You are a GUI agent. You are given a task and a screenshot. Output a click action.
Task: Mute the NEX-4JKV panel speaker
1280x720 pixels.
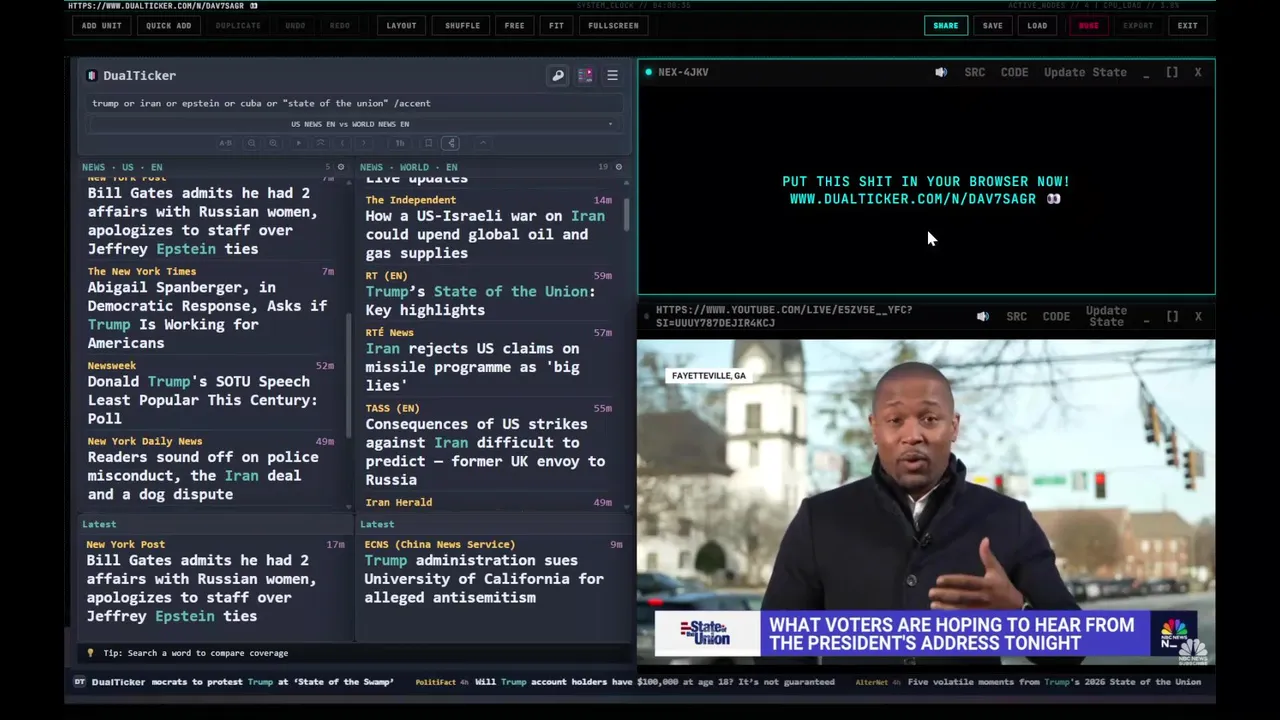coord(941,72)
